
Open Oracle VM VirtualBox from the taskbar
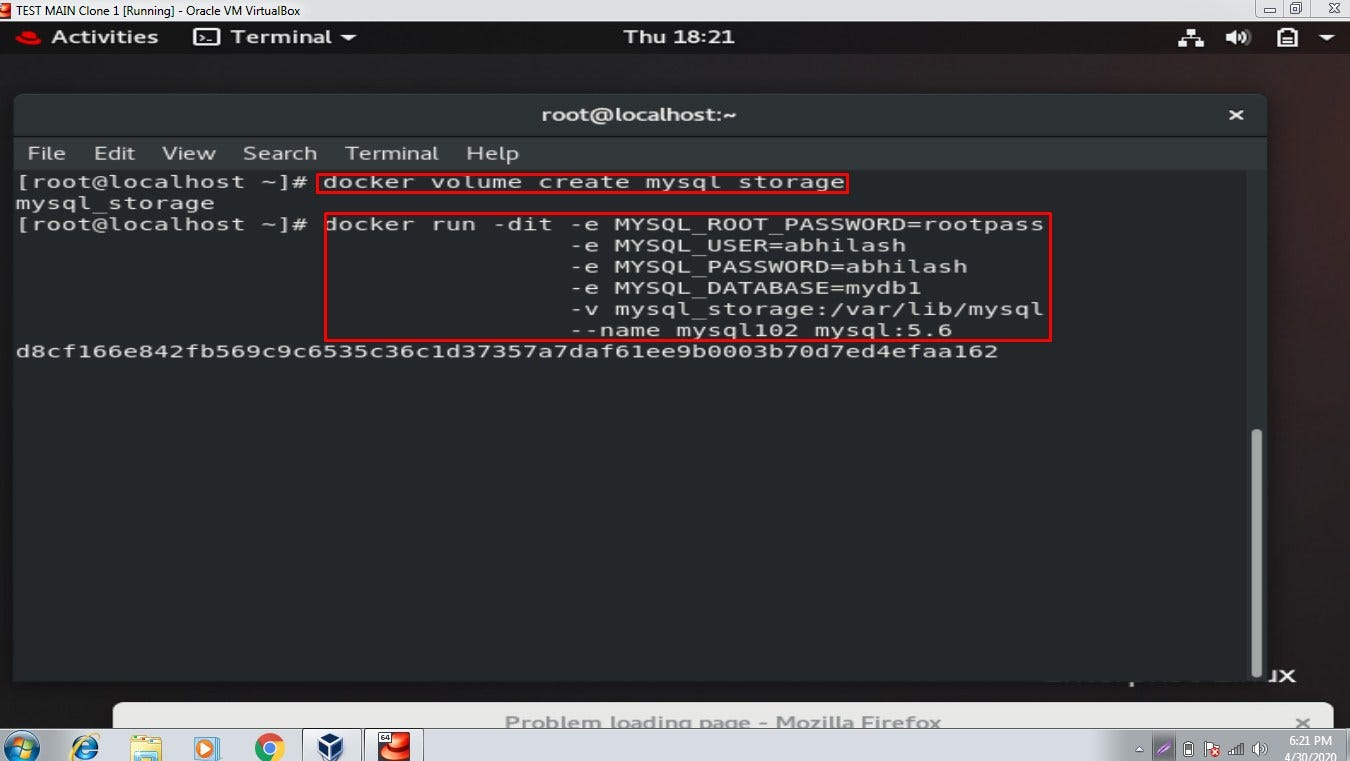(330, 745)
